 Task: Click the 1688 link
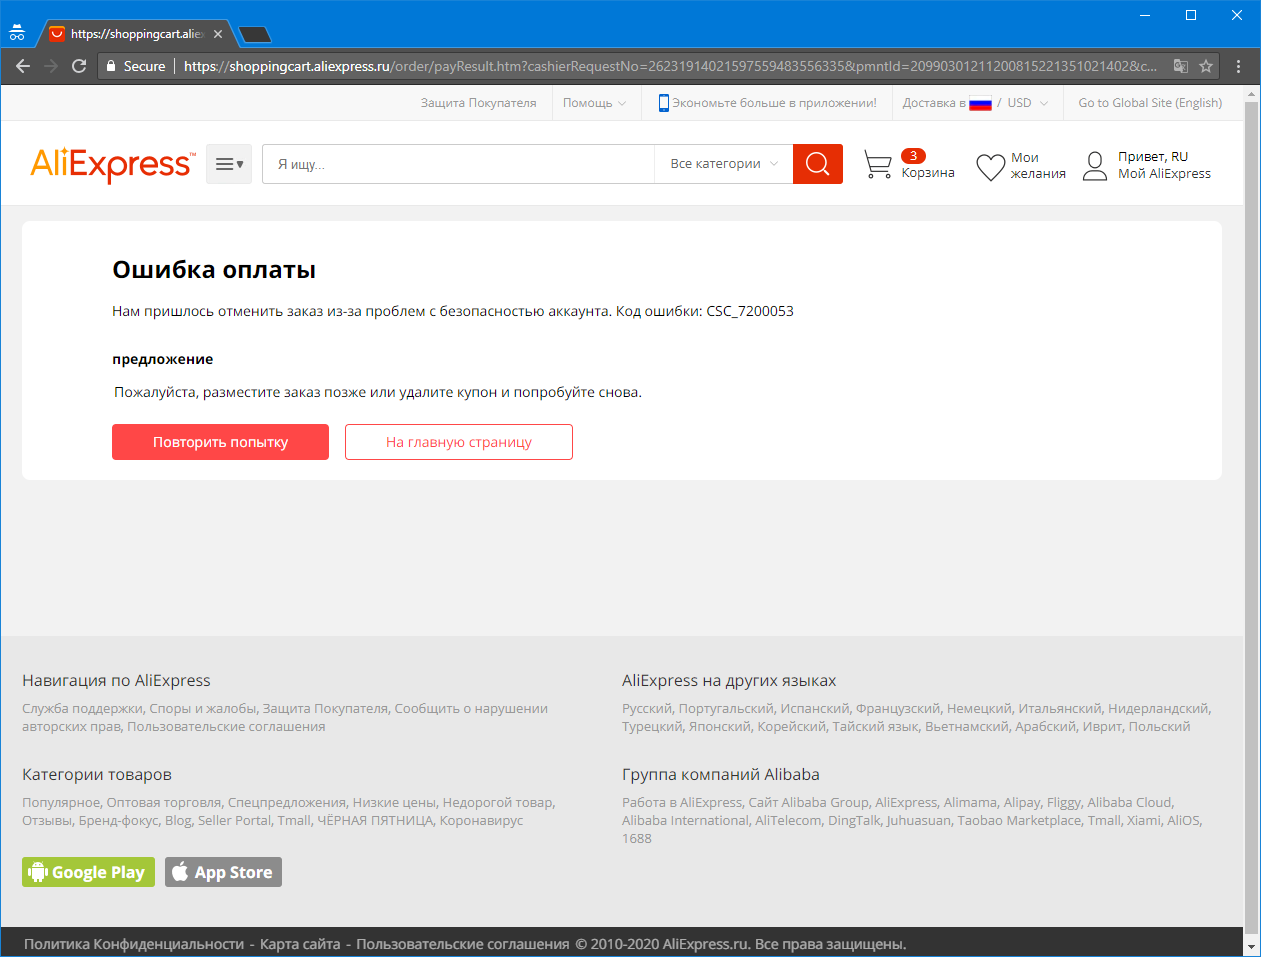636,839
